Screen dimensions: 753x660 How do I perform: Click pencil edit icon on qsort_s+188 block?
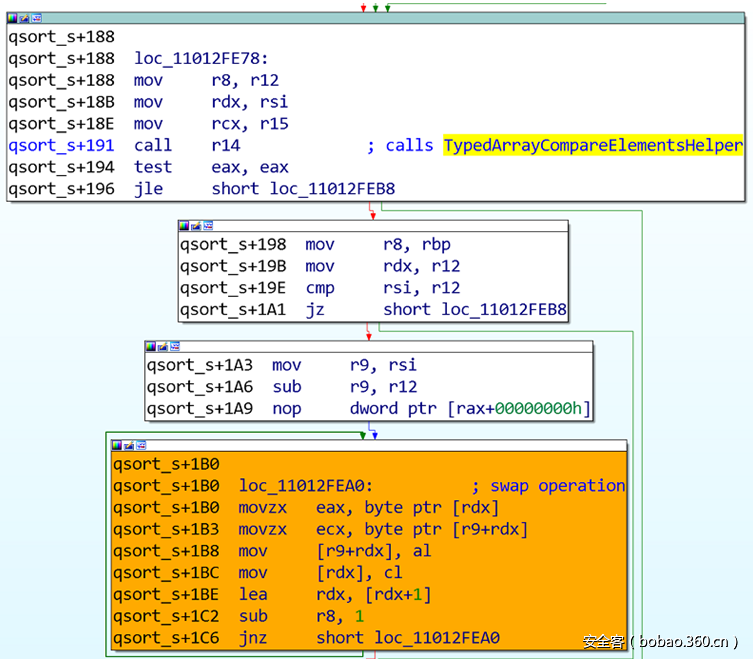[24, 18]
